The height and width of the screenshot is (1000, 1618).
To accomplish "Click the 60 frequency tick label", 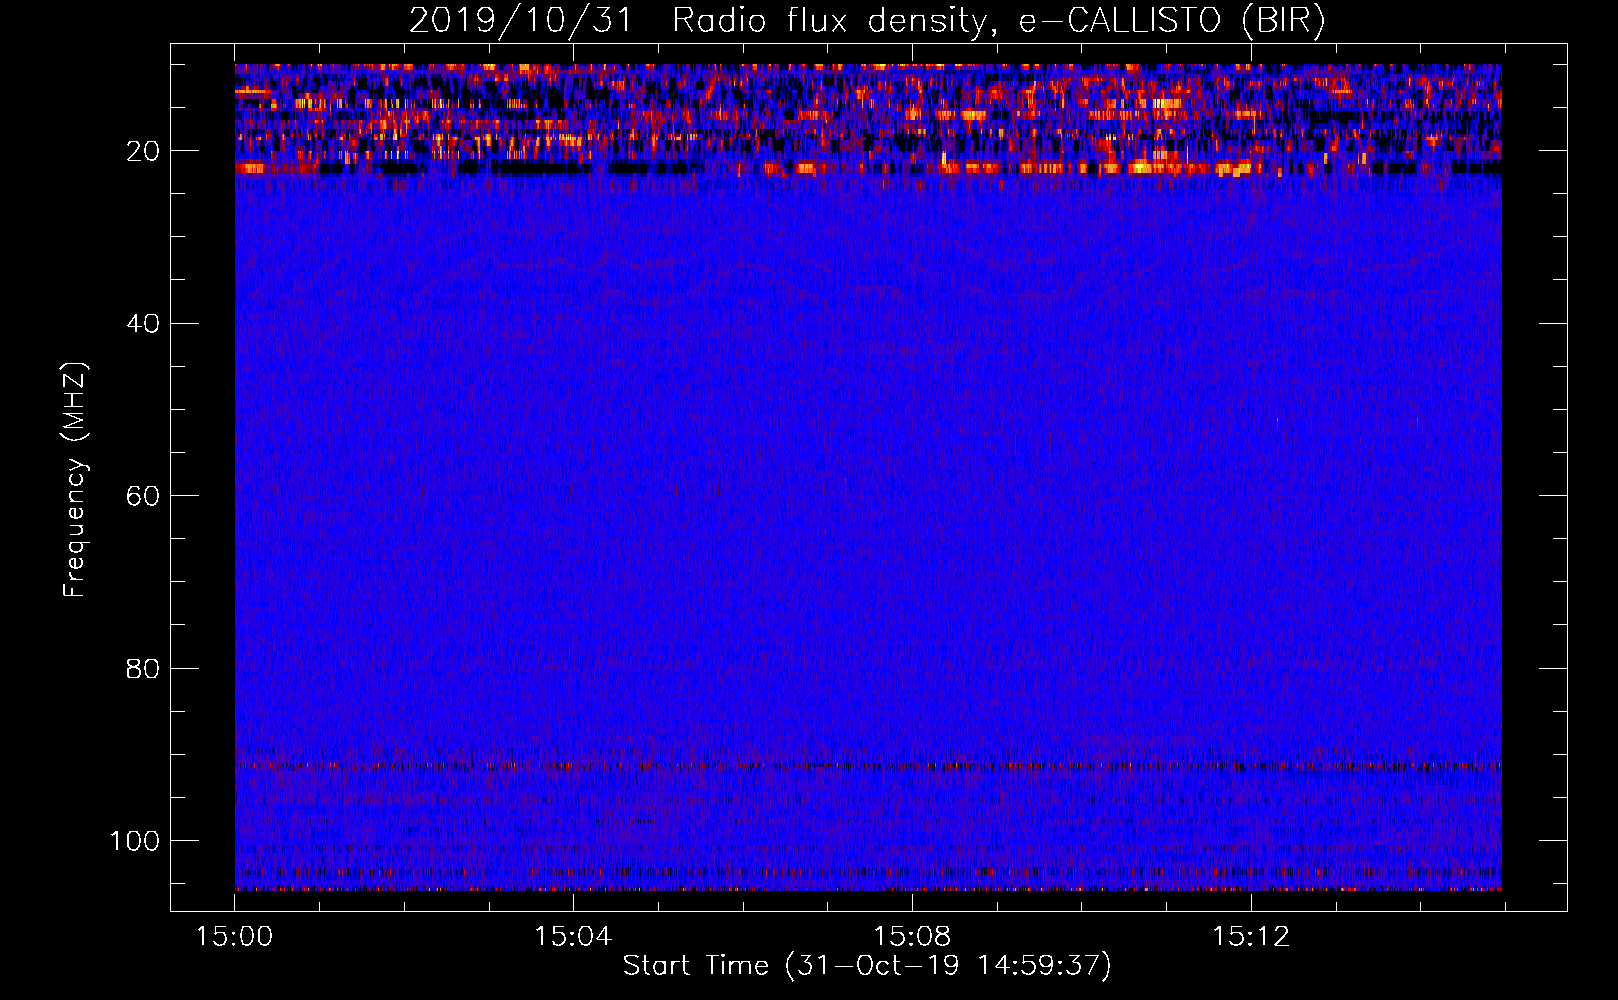I will coord(143,496).
